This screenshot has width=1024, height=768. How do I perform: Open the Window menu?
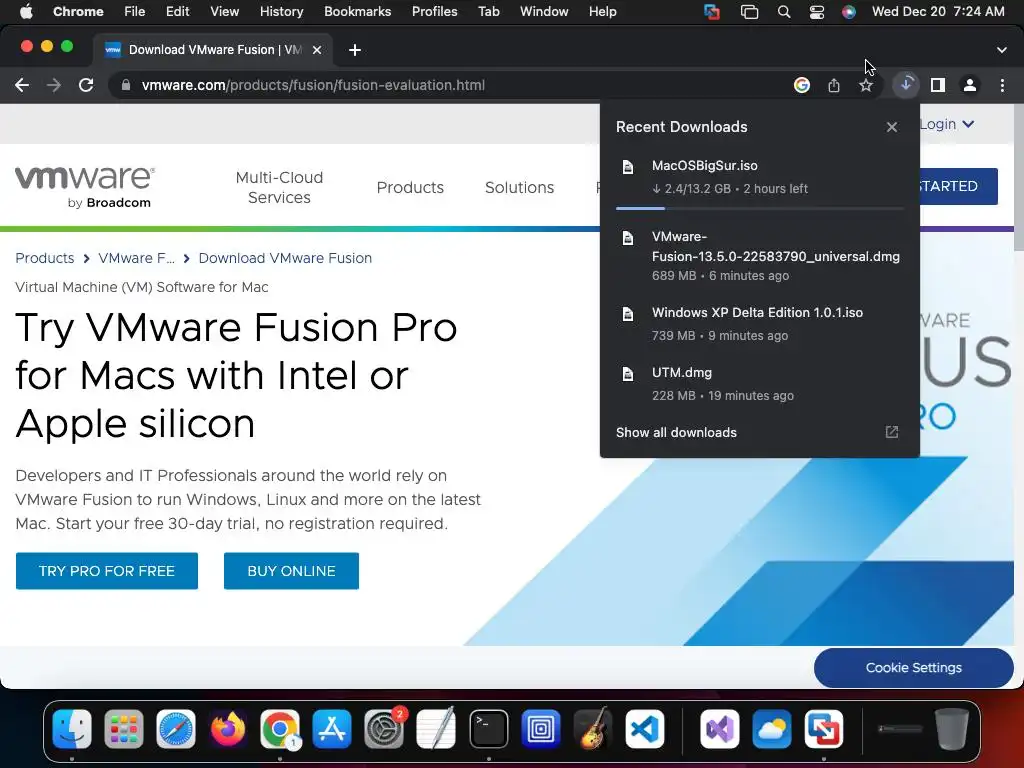pyautogui.click(x=544, y=12)
